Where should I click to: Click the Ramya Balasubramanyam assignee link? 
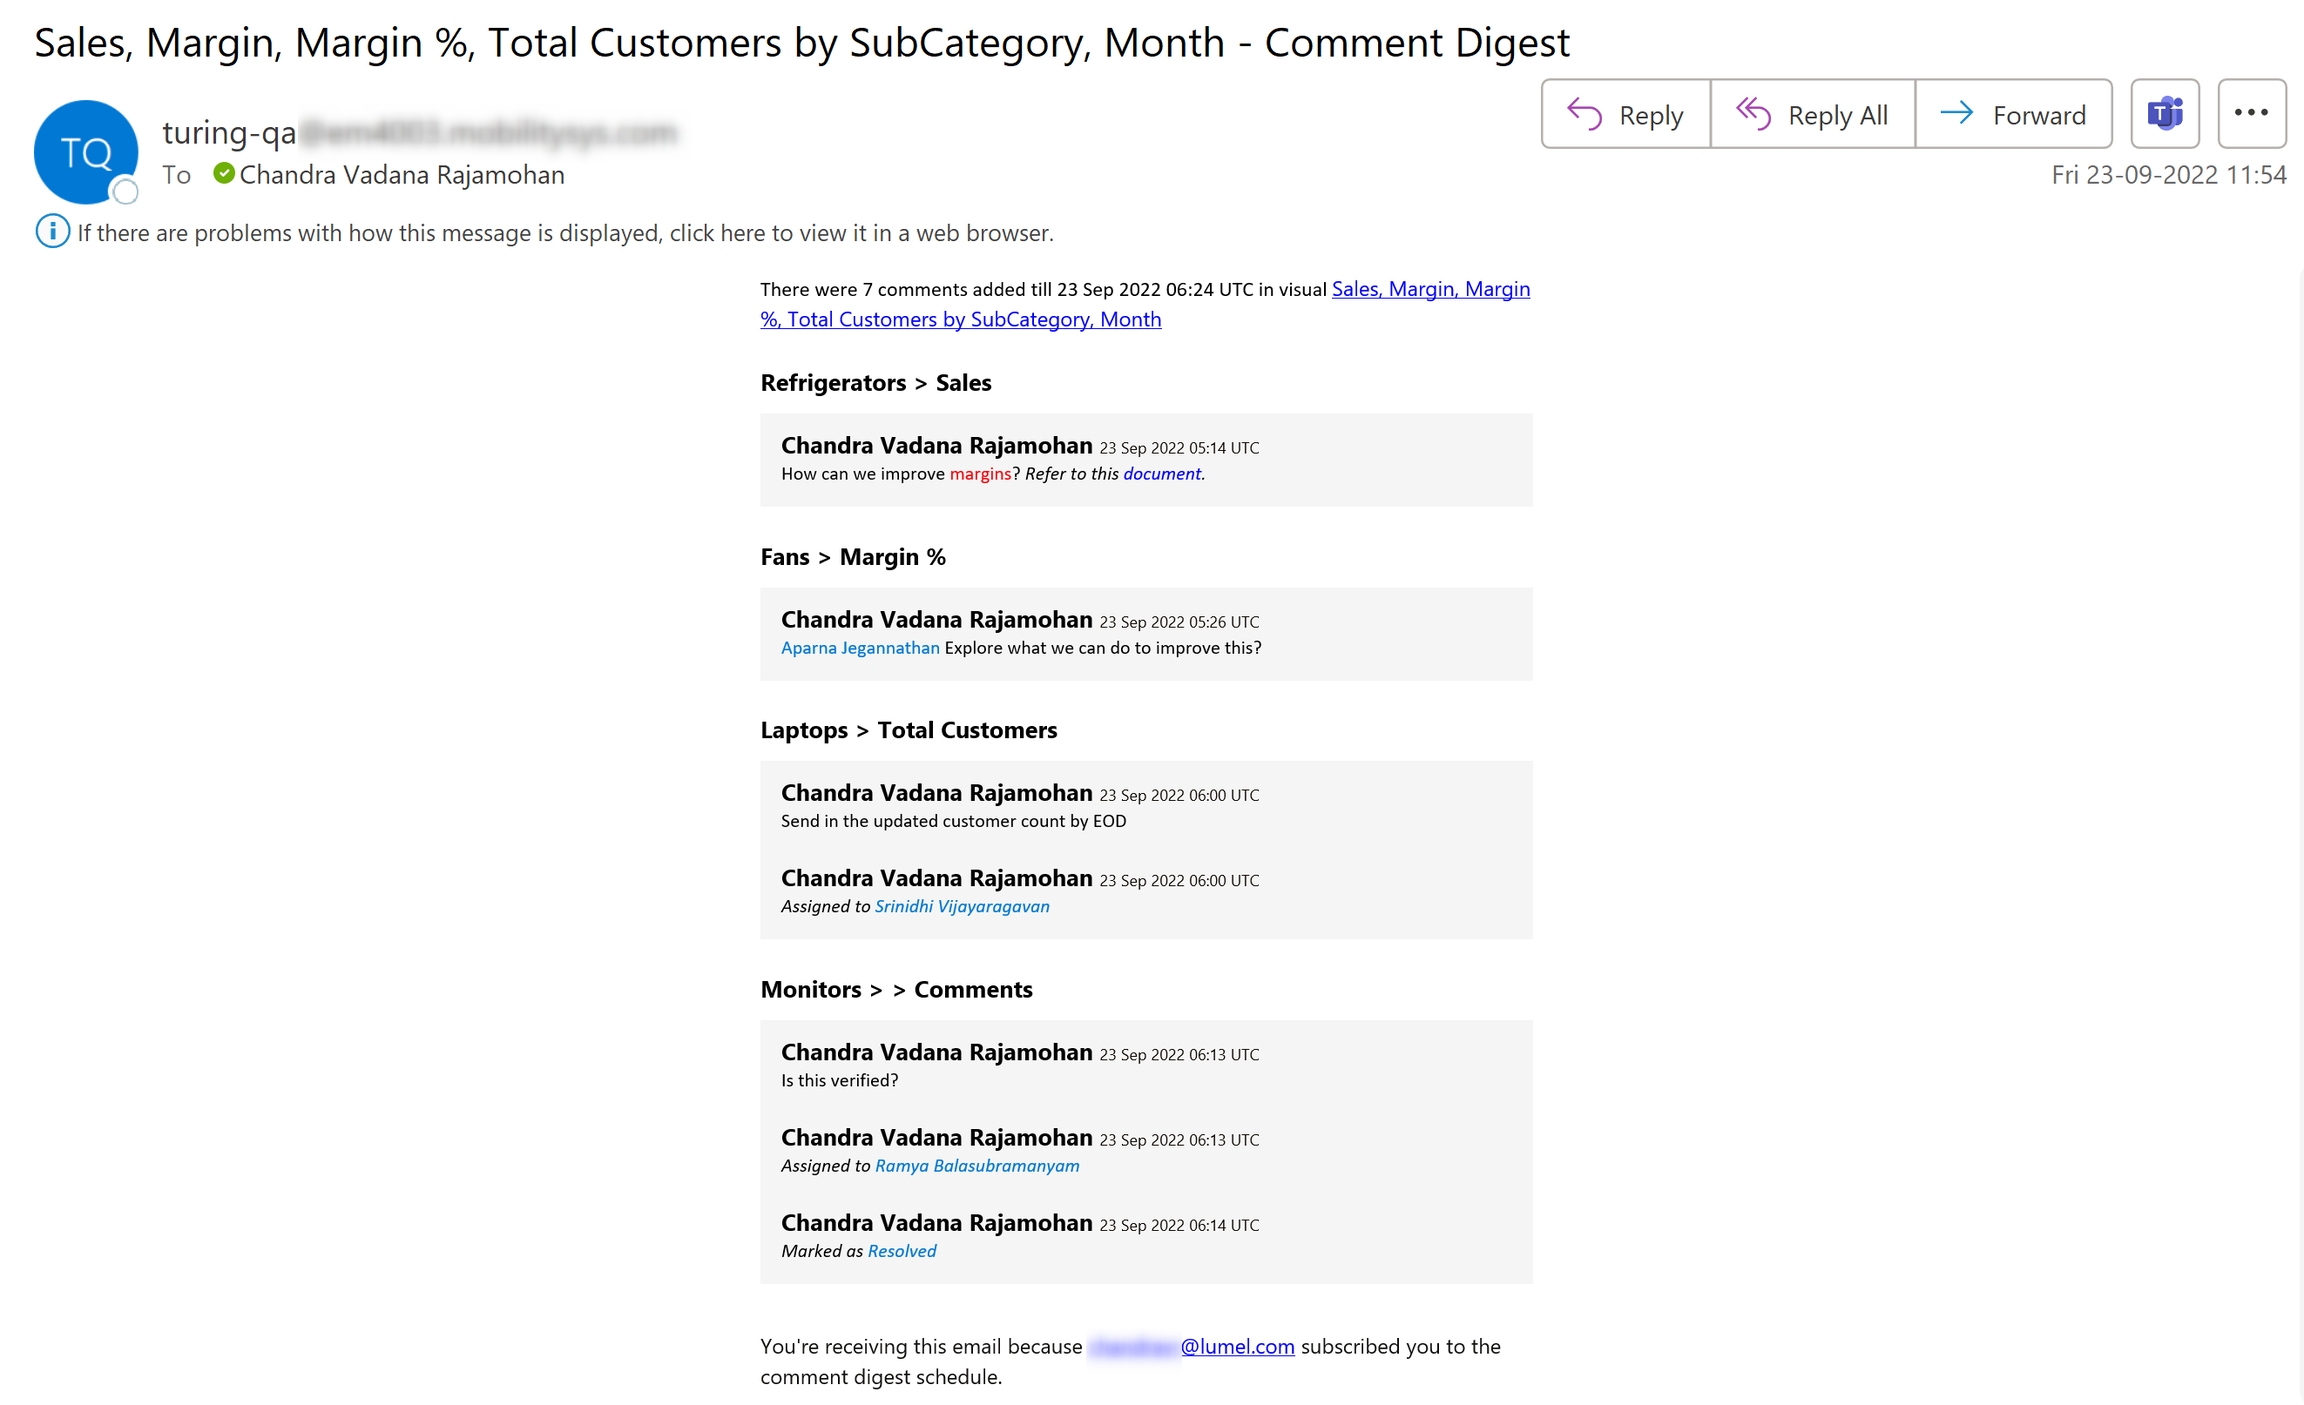pyautogui.click(x=976, y=1166)
